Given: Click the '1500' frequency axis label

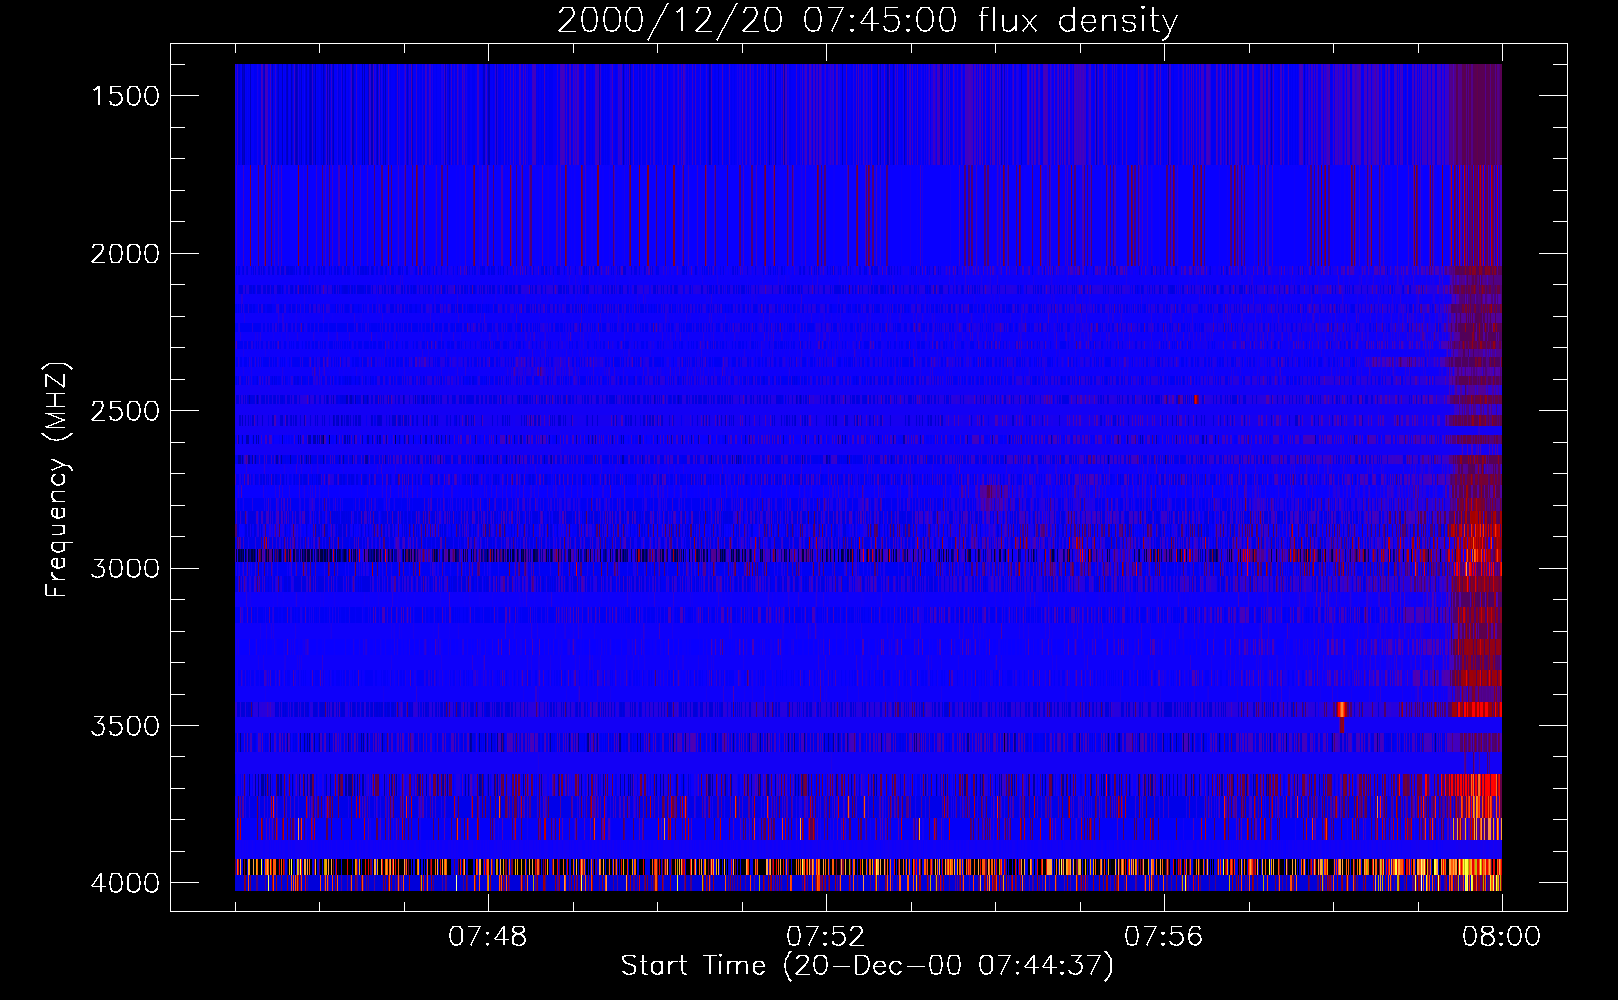Looking at the screenshot, I should point(125,96).
